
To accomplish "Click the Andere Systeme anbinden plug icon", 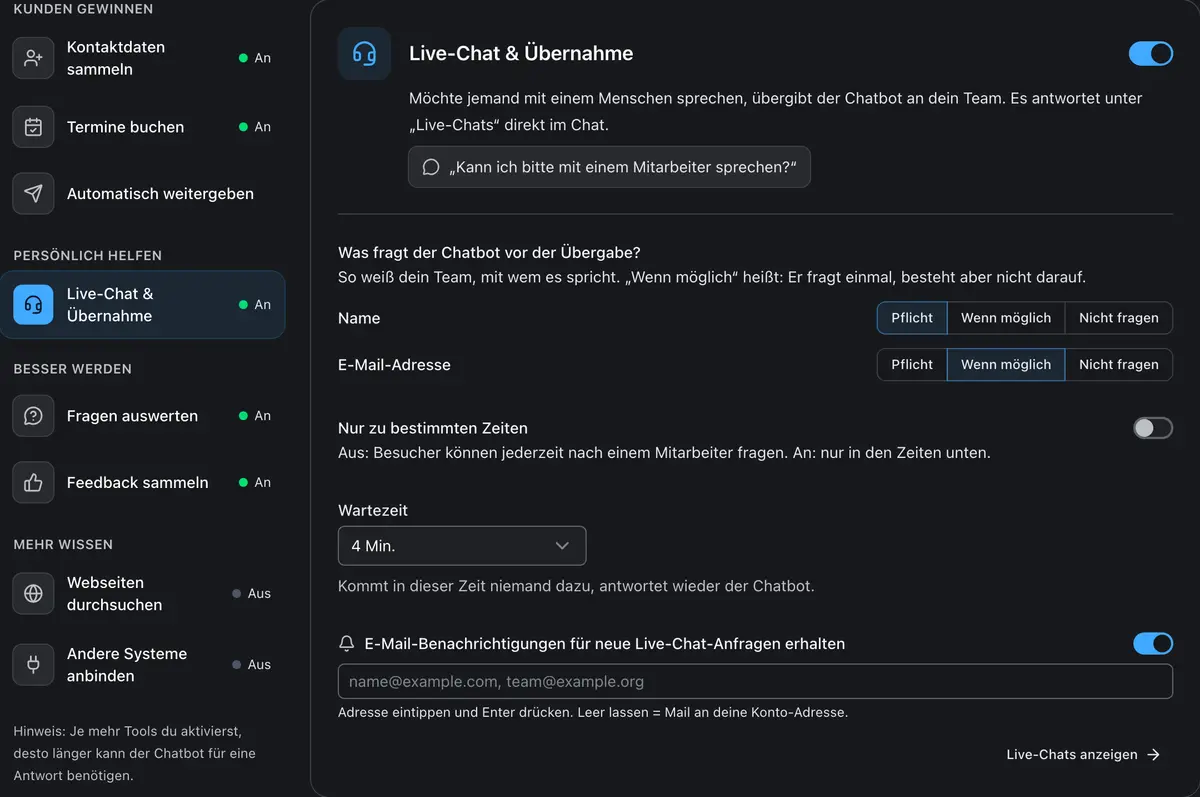I will tap(33, 665).
